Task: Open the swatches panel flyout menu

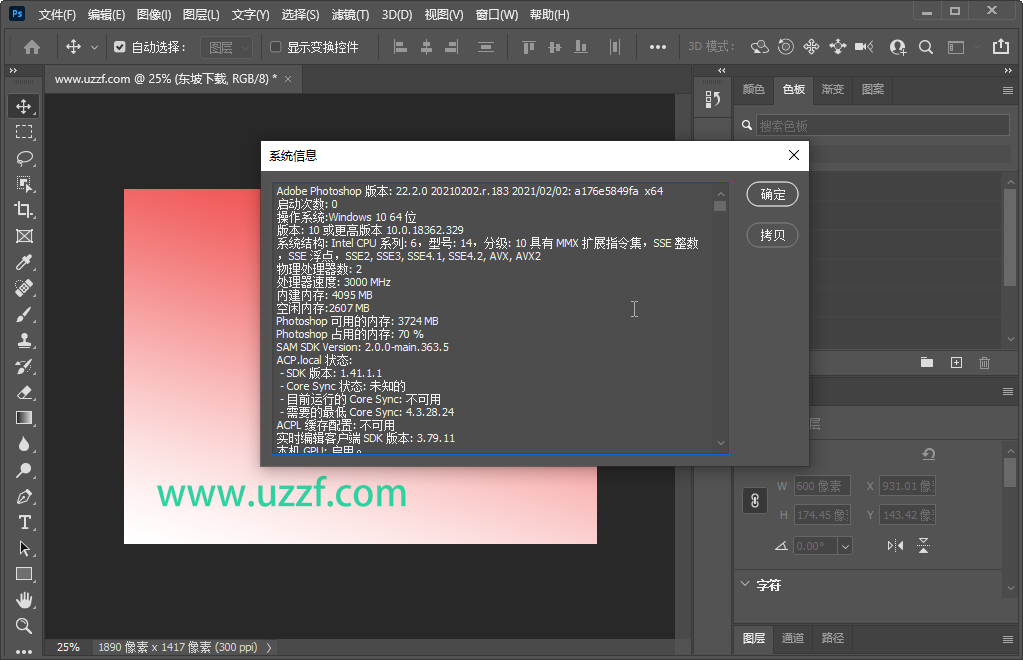Action: point(1008,90)
